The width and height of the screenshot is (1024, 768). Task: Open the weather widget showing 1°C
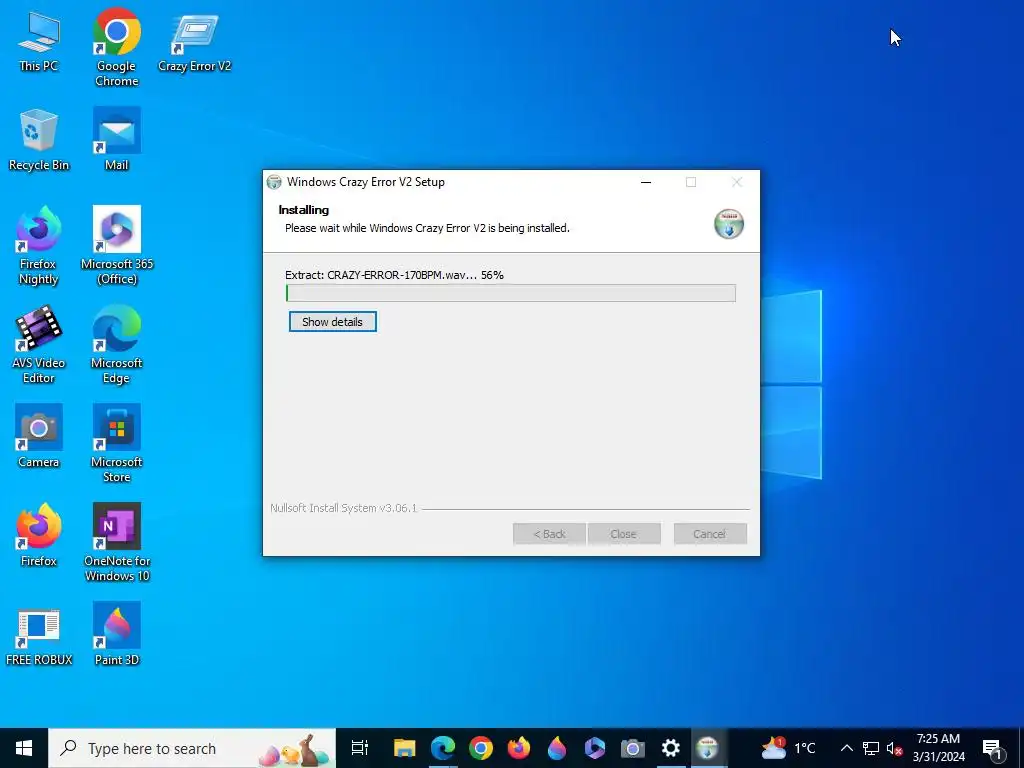[x=789, y=748]
